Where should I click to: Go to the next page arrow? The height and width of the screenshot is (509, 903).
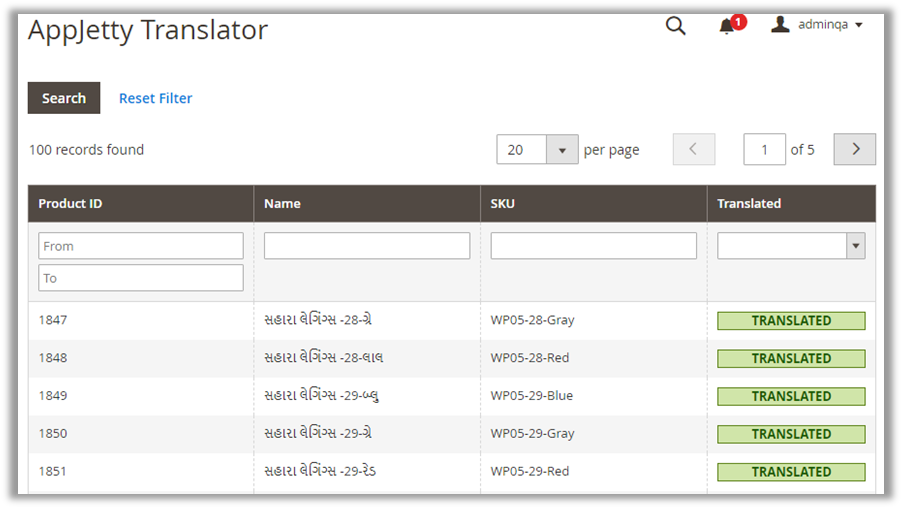click(854, 149)
